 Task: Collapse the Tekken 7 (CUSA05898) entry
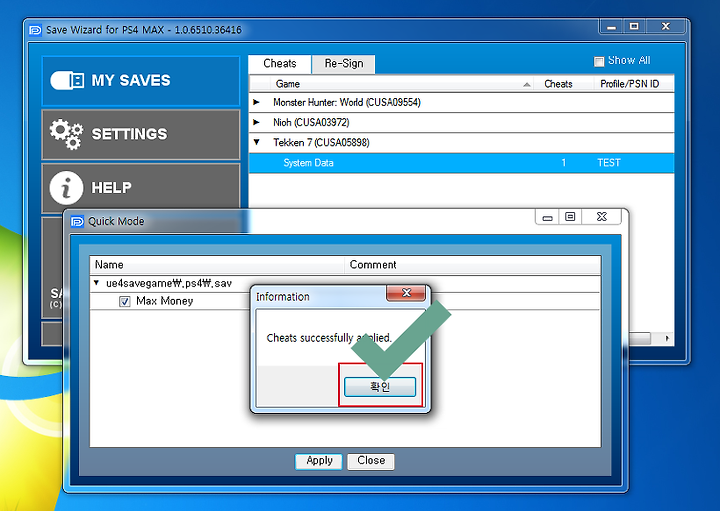(x=257, y=142)
